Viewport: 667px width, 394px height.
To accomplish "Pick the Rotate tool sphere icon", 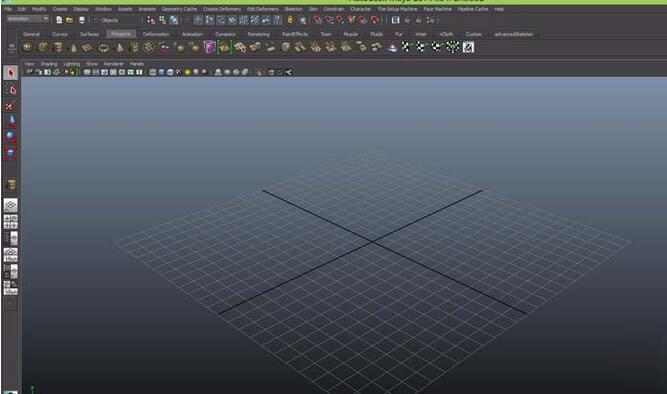I will coord(11,137).
